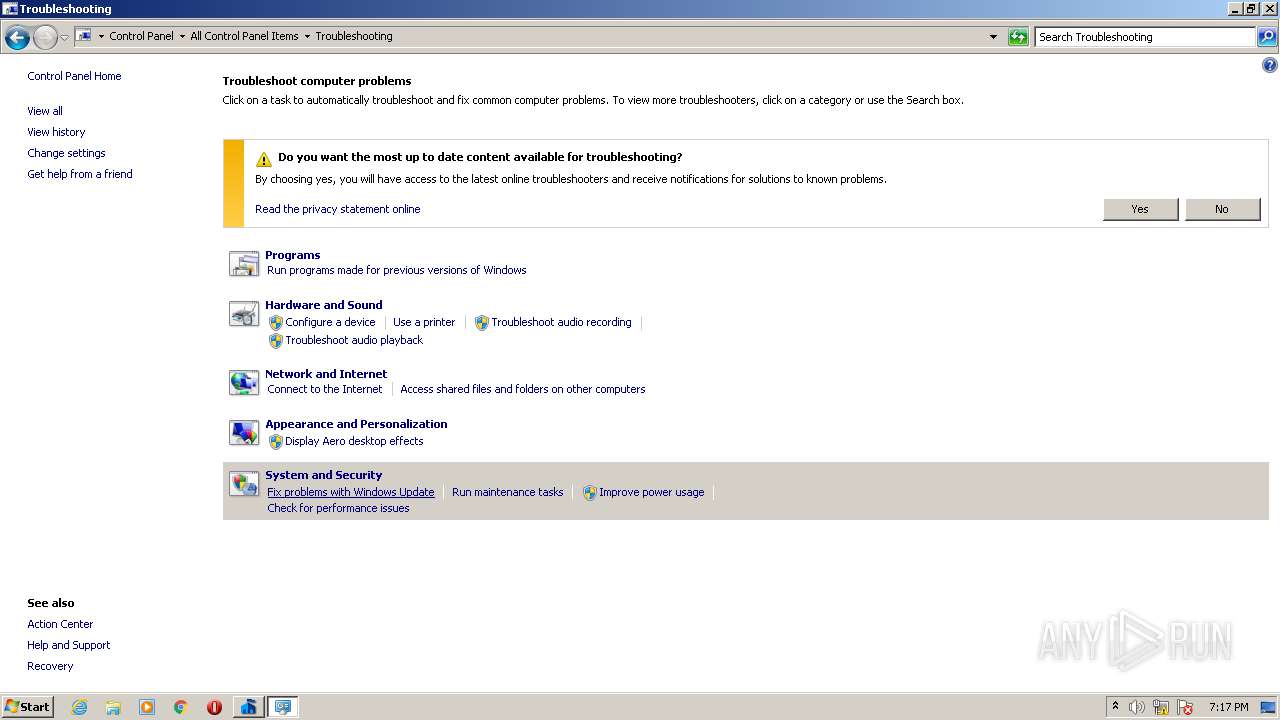Click shield icon beside Improve power usage
The height and width of the screenshot is (720, 1280).
coord(590,493)
